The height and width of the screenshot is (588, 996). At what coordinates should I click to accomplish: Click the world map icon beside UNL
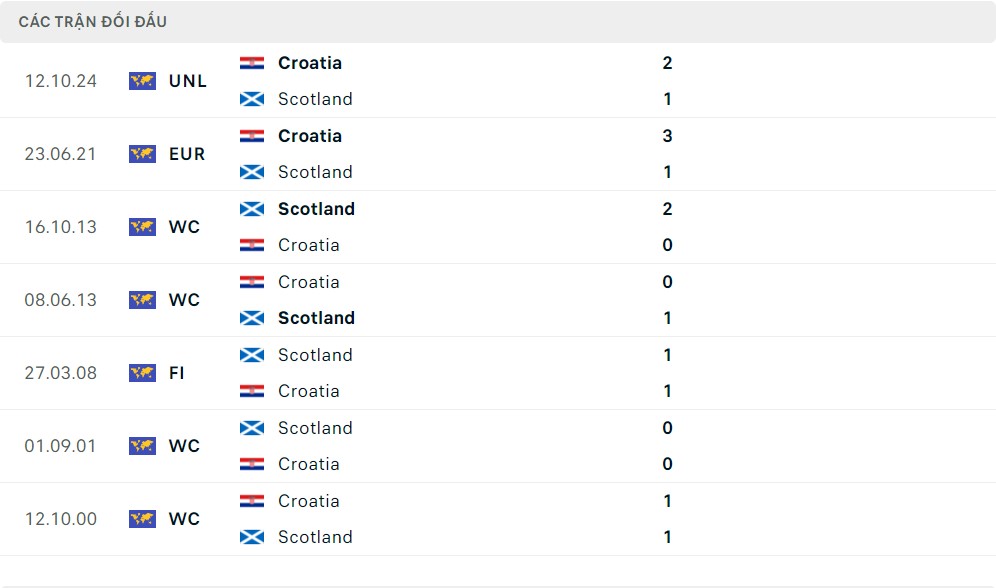pos(142,81)
